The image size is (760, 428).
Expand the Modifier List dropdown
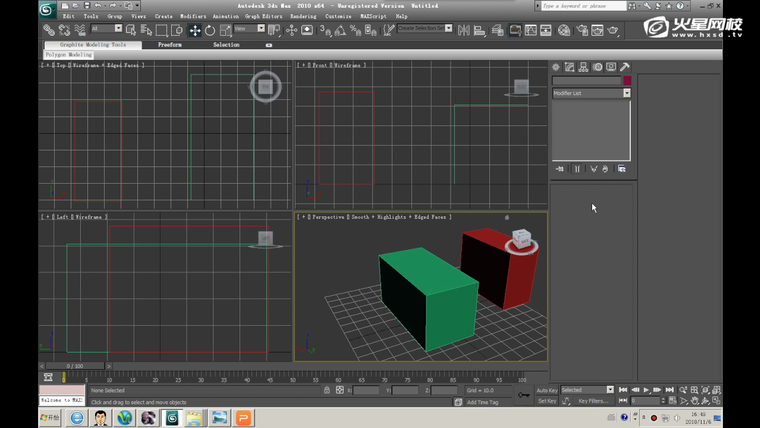pos(627,93)
